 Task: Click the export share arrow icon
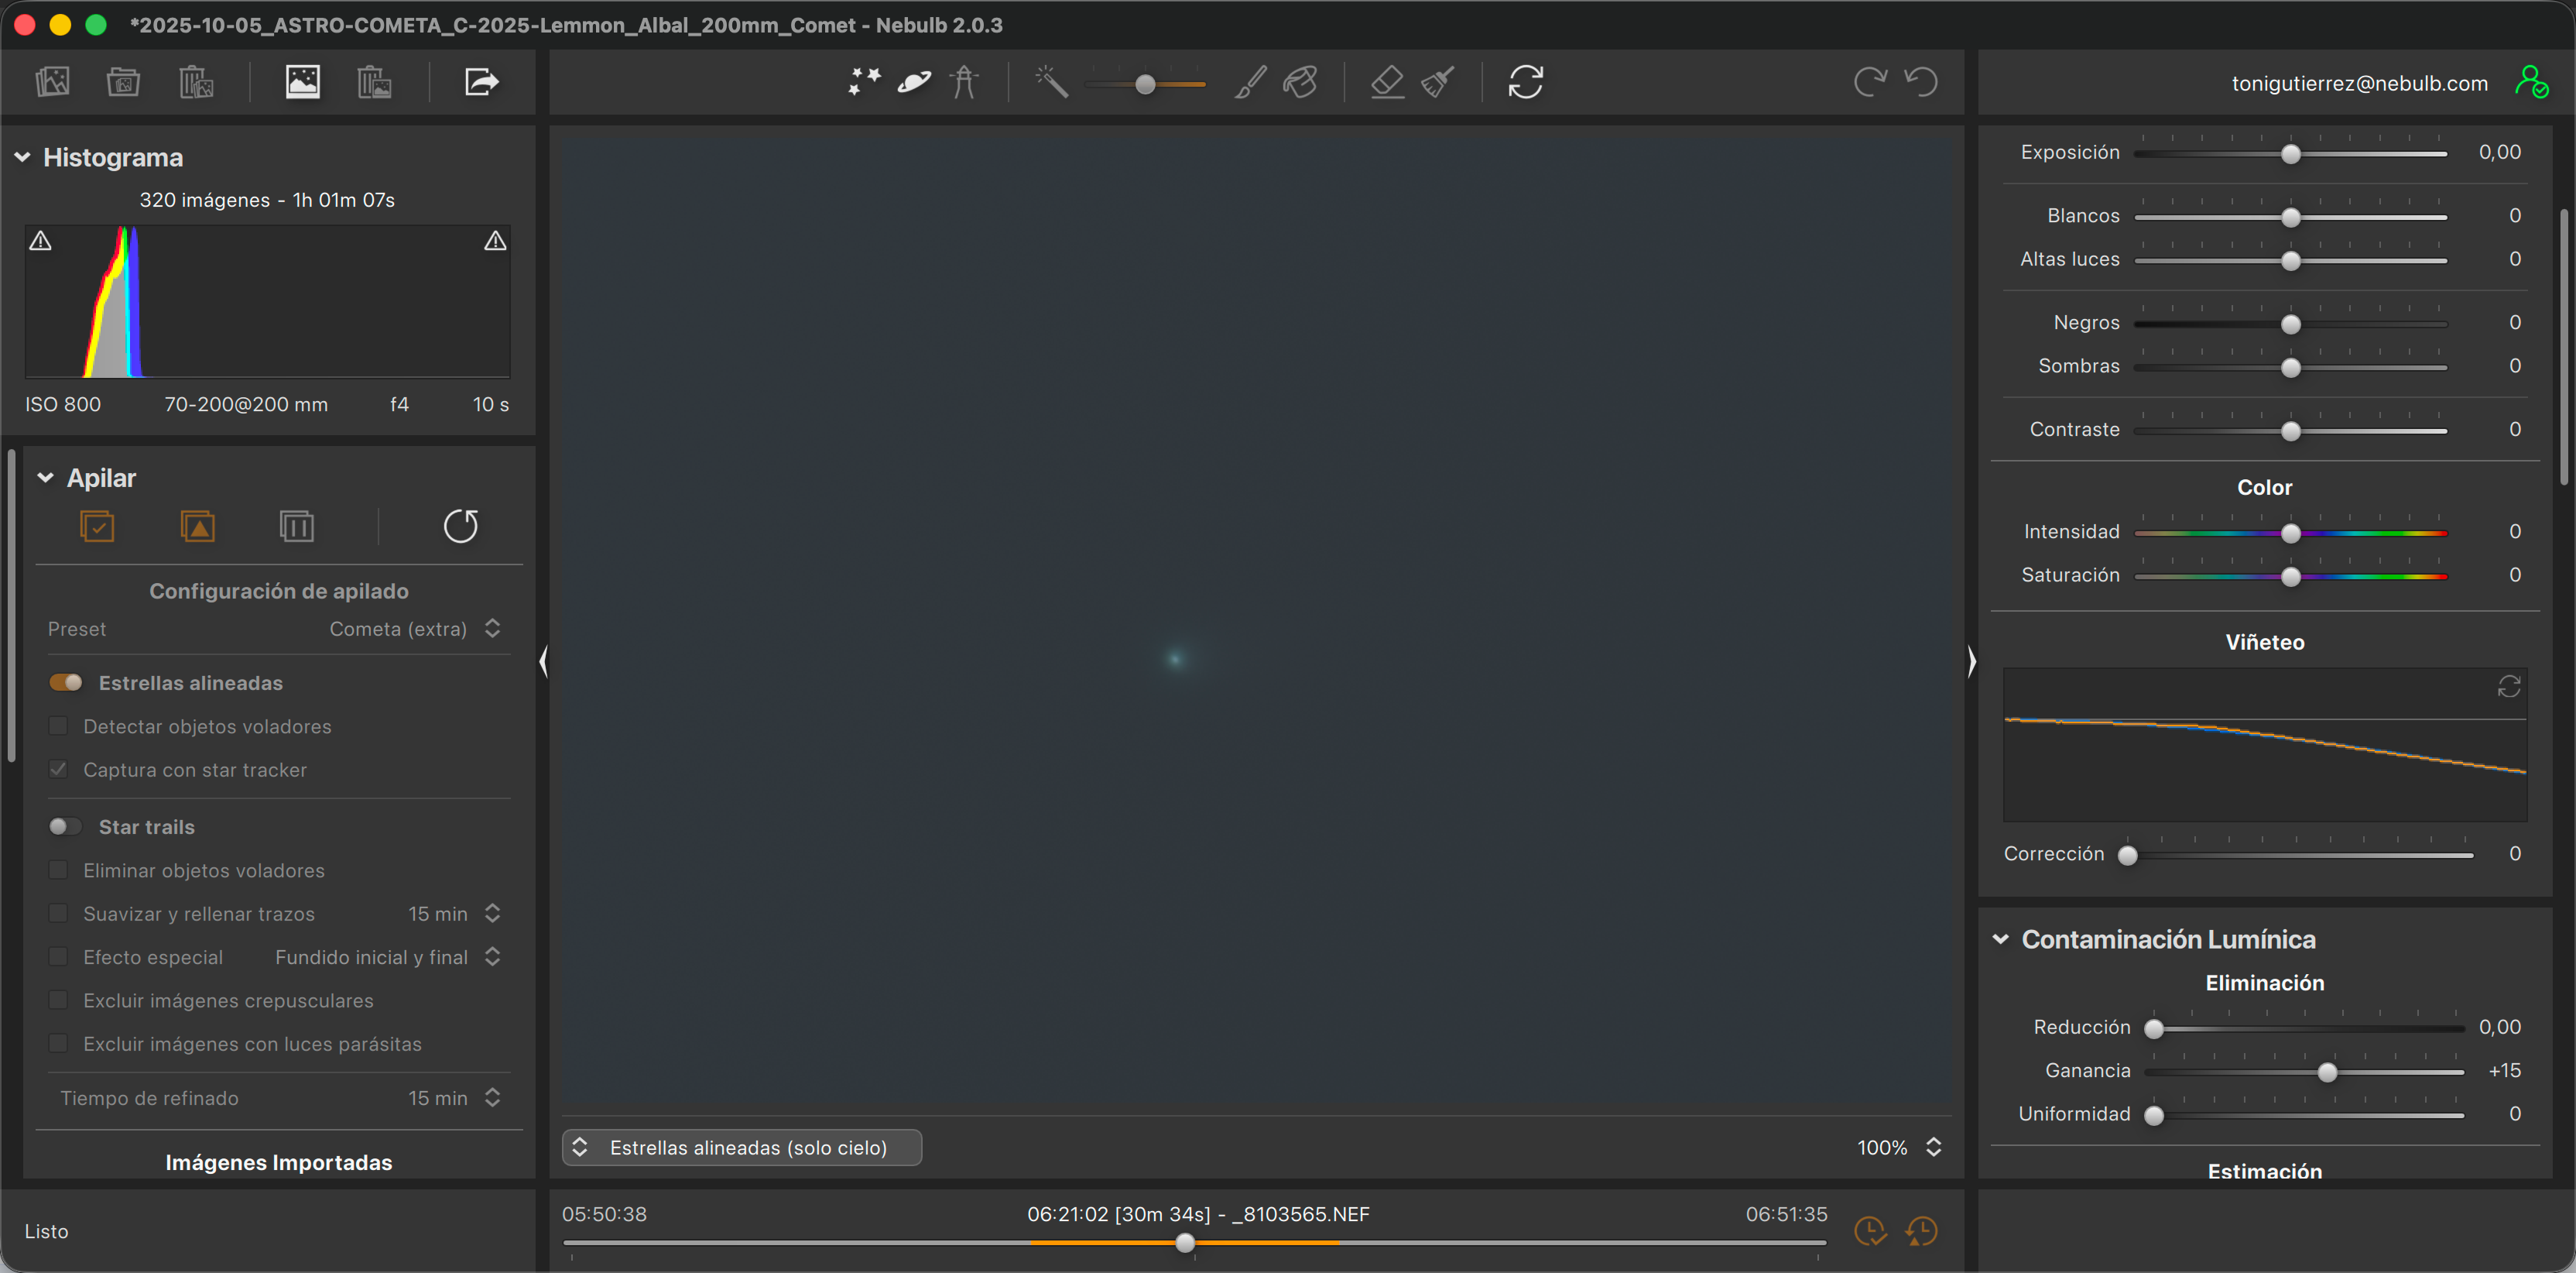(481, 81)
